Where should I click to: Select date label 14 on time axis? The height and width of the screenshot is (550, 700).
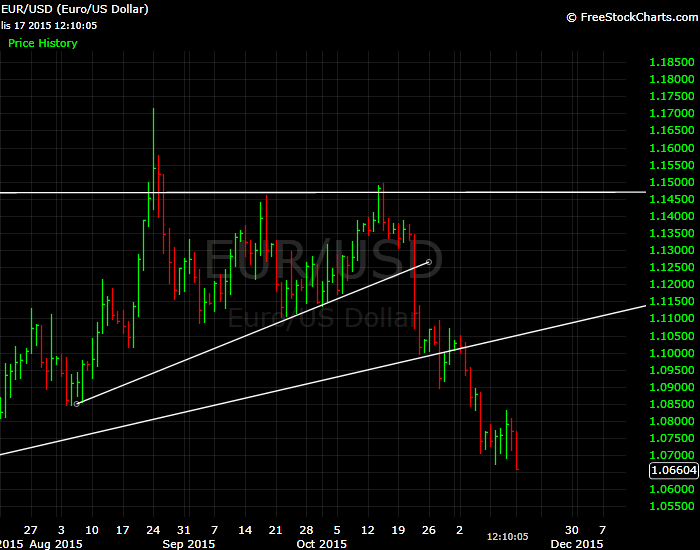click(245, 530)
